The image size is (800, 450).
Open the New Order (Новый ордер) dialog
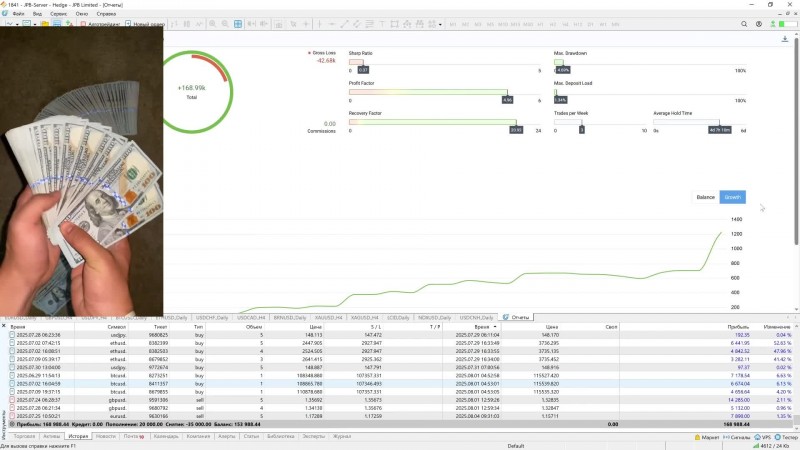145,24
